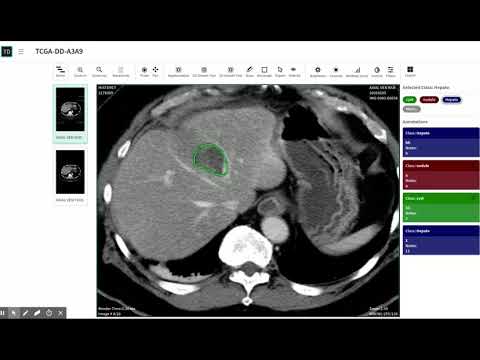Select the Pan tool with four-arrow icon
Viewport: 480px width, 360px height.
coord(155,72)
